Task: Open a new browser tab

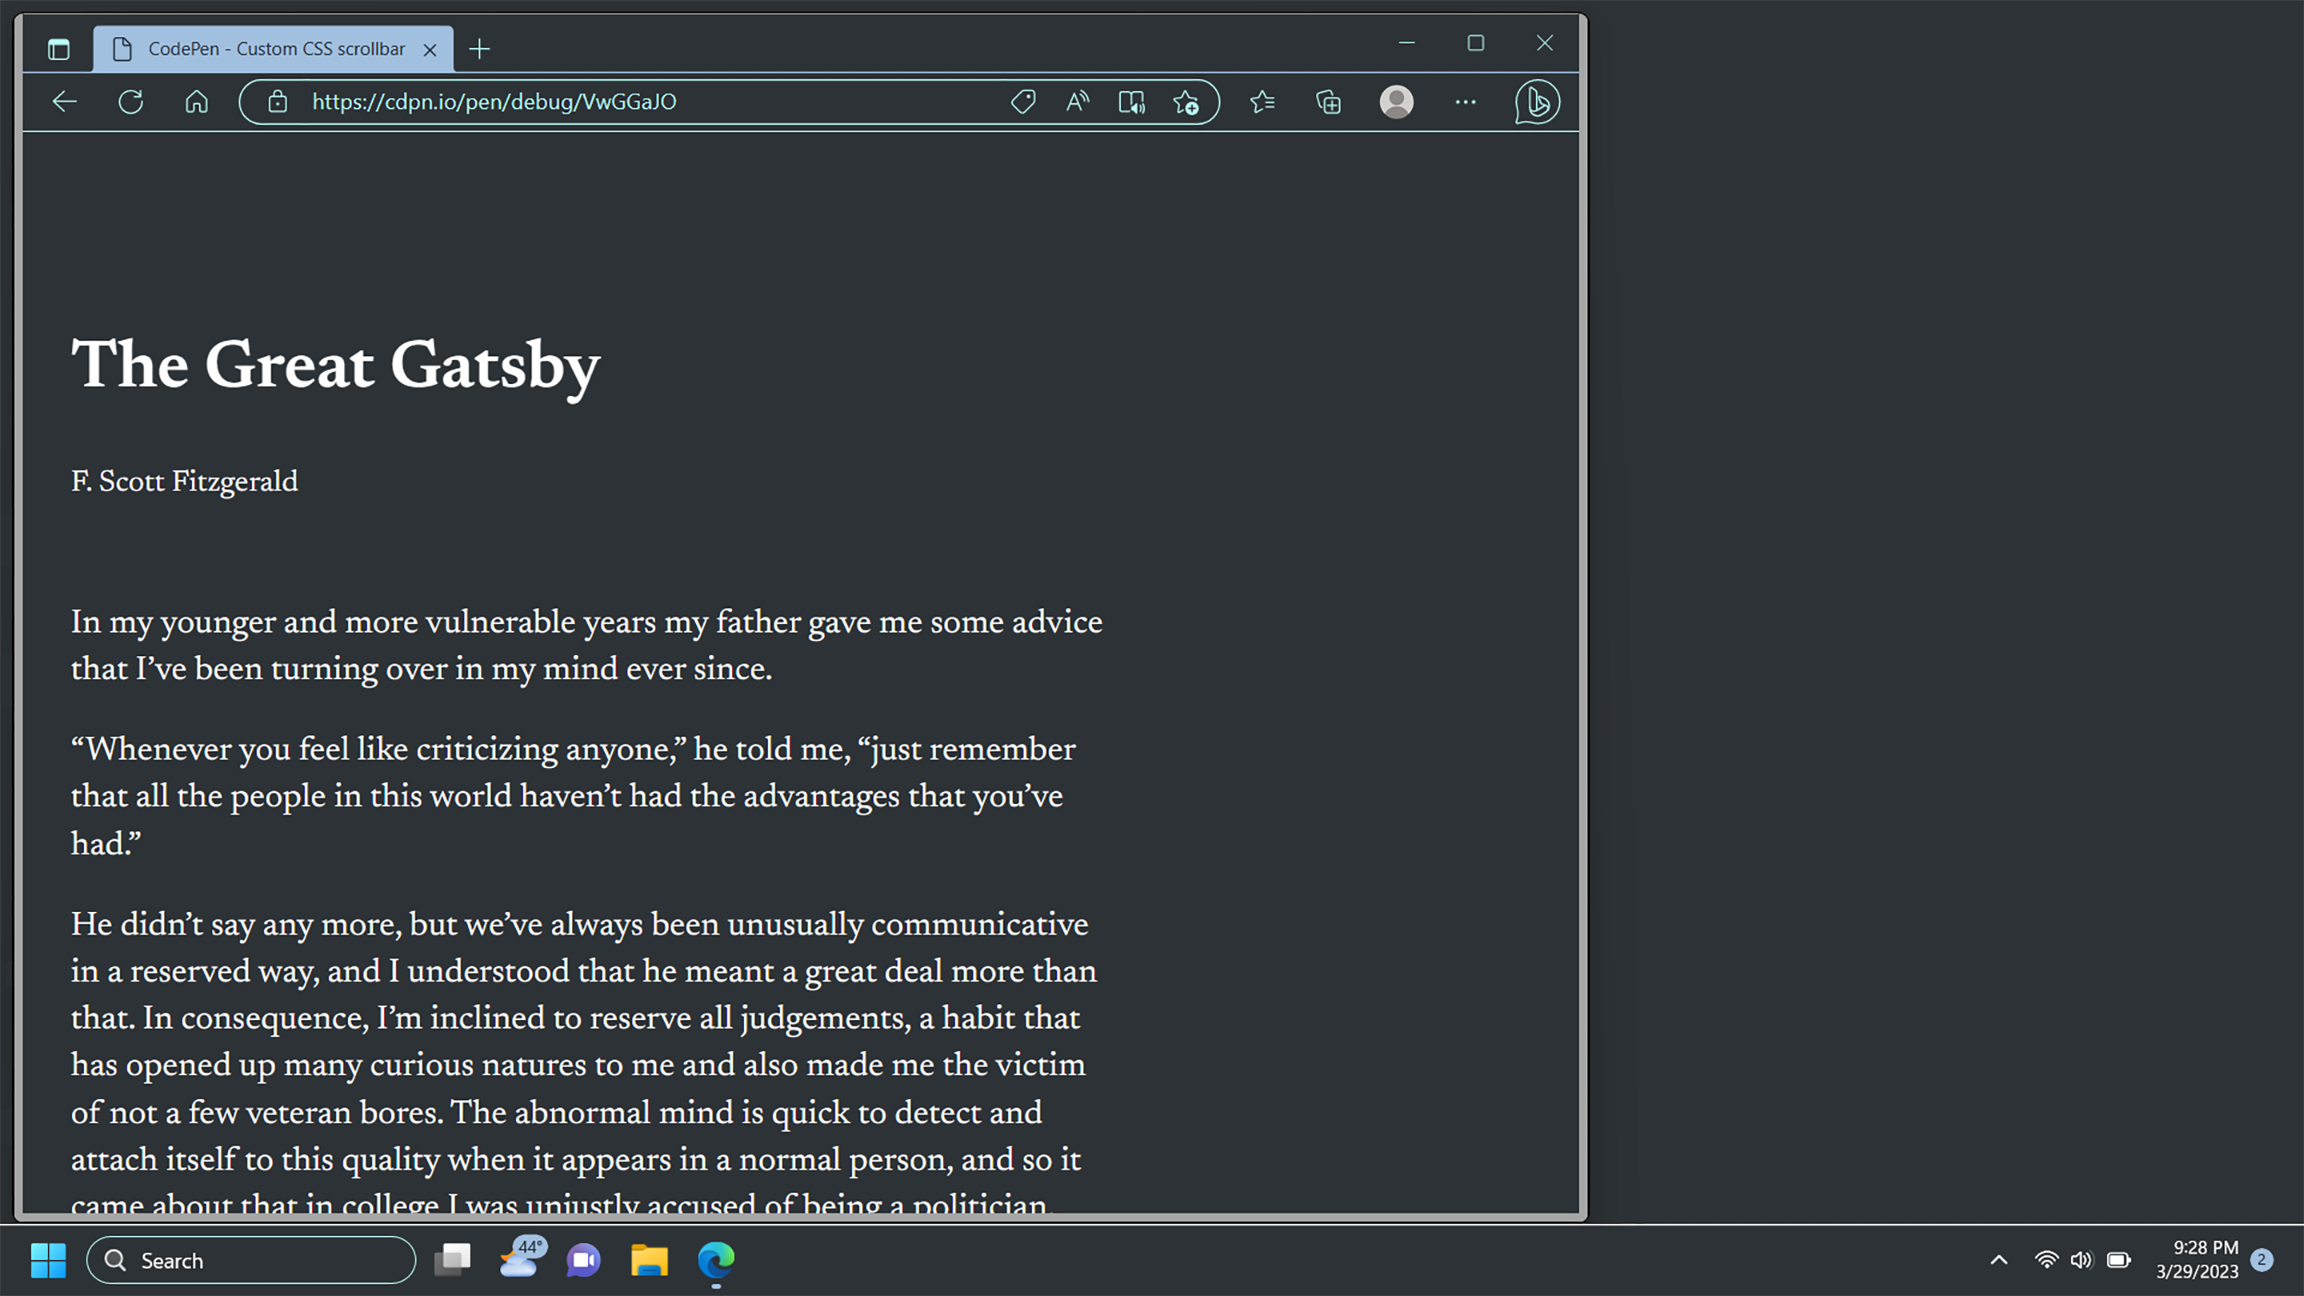Action: tap(480, 49)
